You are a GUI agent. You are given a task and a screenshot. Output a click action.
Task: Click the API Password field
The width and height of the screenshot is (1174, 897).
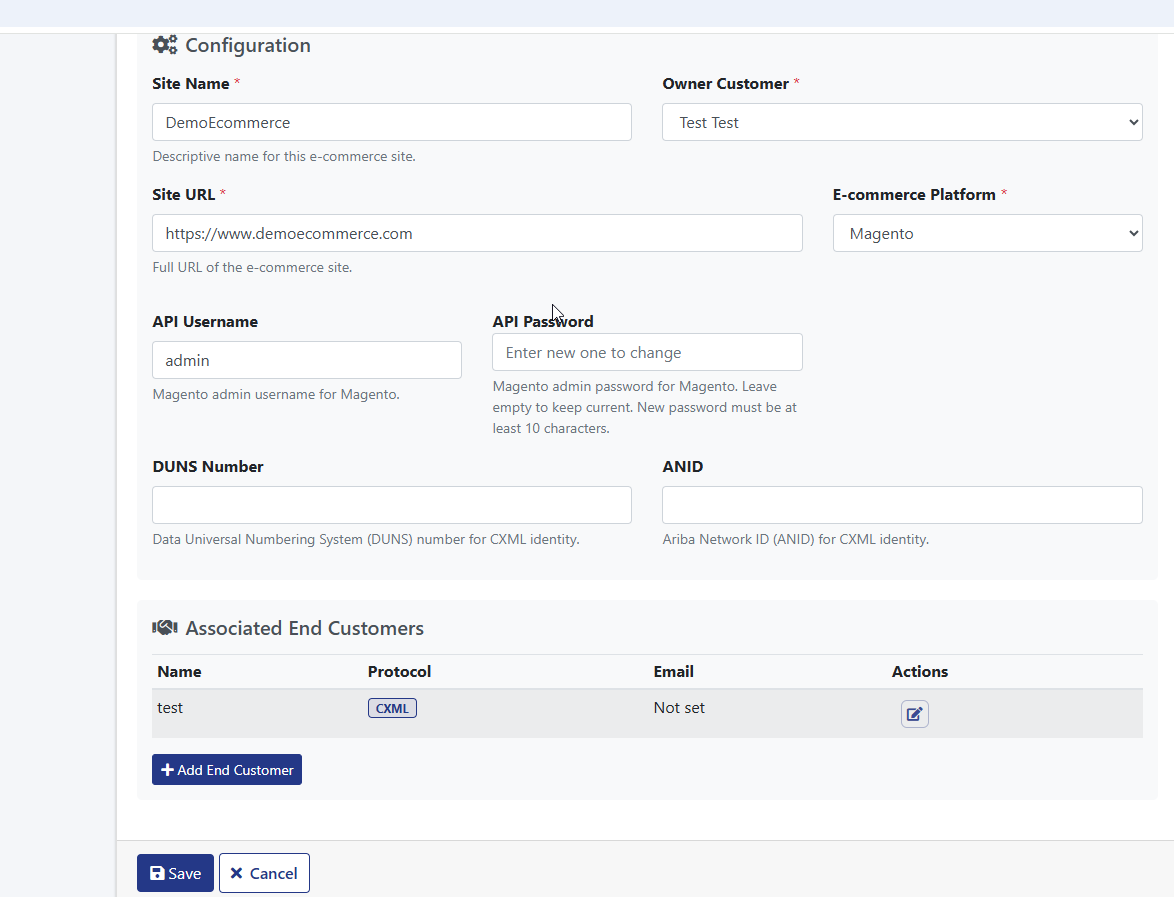647,352
